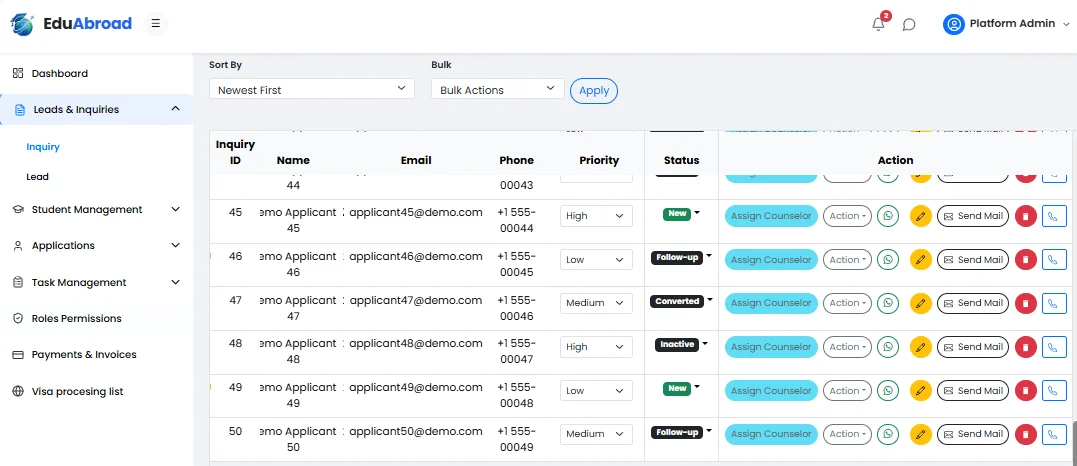Open the chat messages icon
This screenshot has height=466, width=1077.
909,25
